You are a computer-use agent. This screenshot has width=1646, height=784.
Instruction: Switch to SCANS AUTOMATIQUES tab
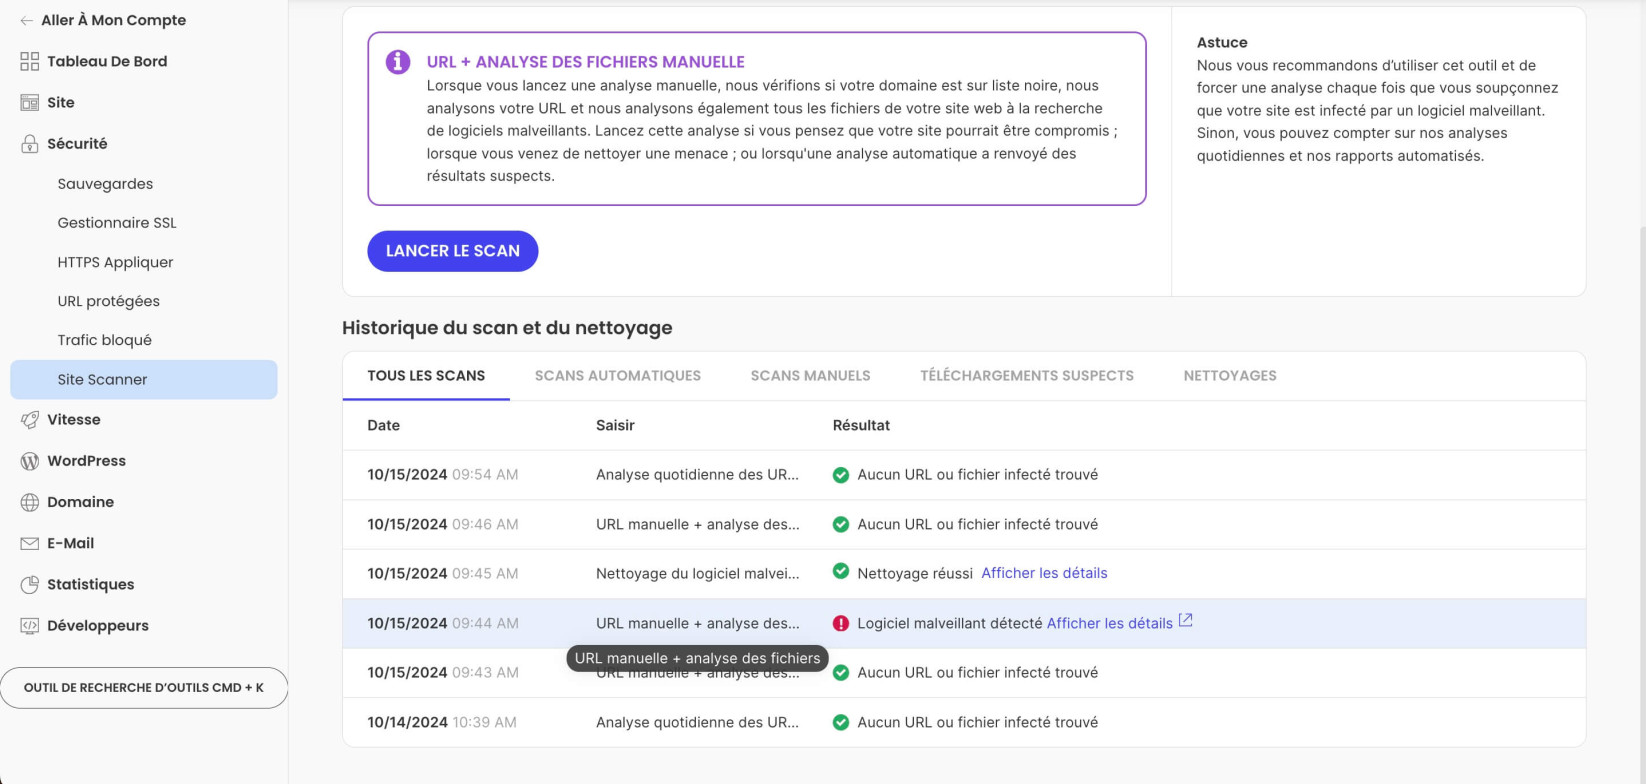click(x=618, y=376)
